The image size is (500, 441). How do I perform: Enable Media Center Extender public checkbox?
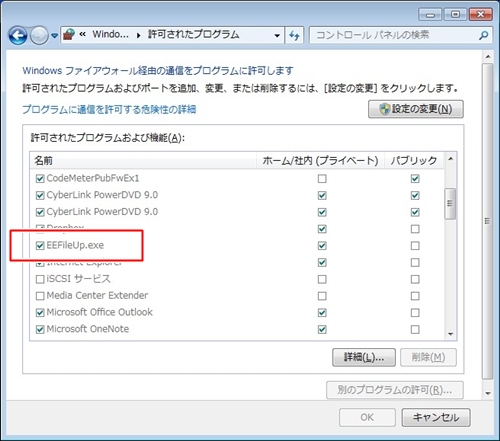click(x=415, y=296)
